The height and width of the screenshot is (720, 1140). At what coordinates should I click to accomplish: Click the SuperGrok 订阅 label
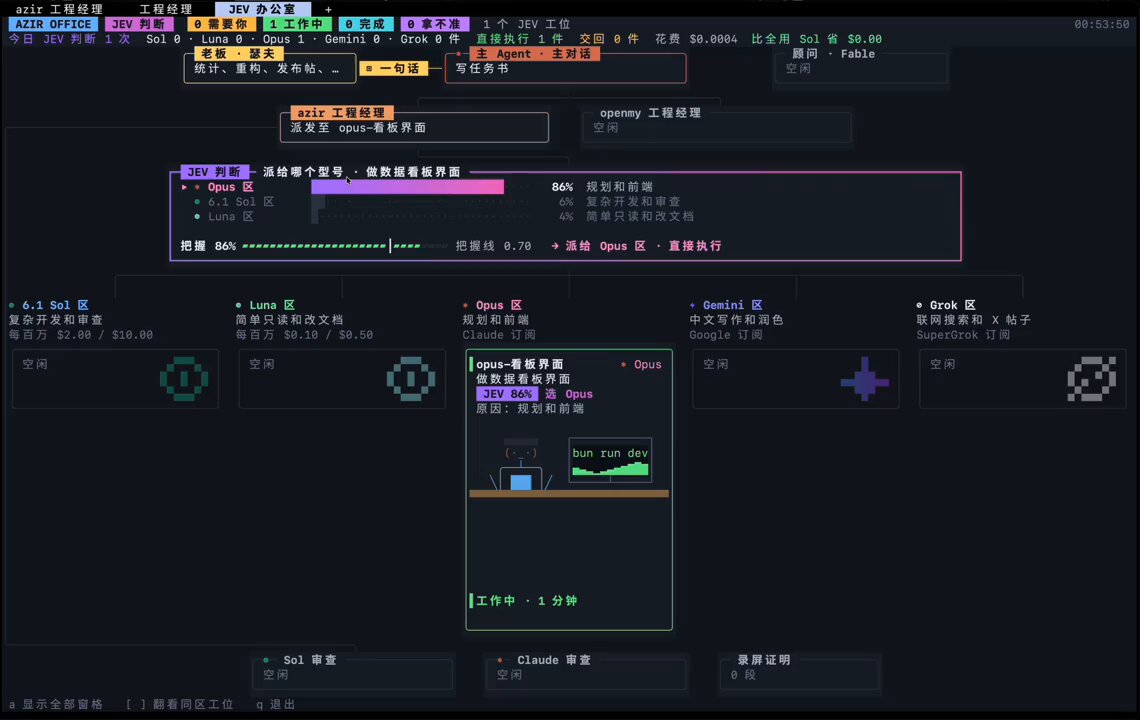963,335
